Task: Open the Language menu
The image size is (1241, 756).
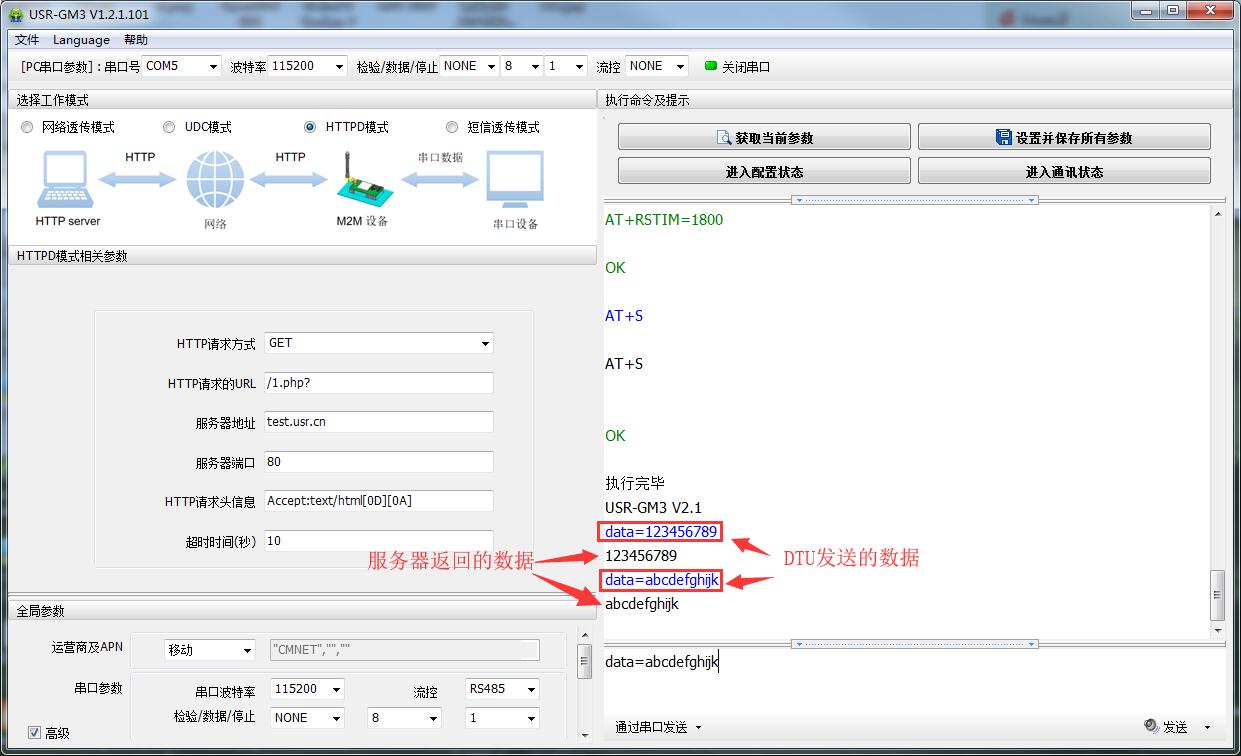Action: coord(81,40)
